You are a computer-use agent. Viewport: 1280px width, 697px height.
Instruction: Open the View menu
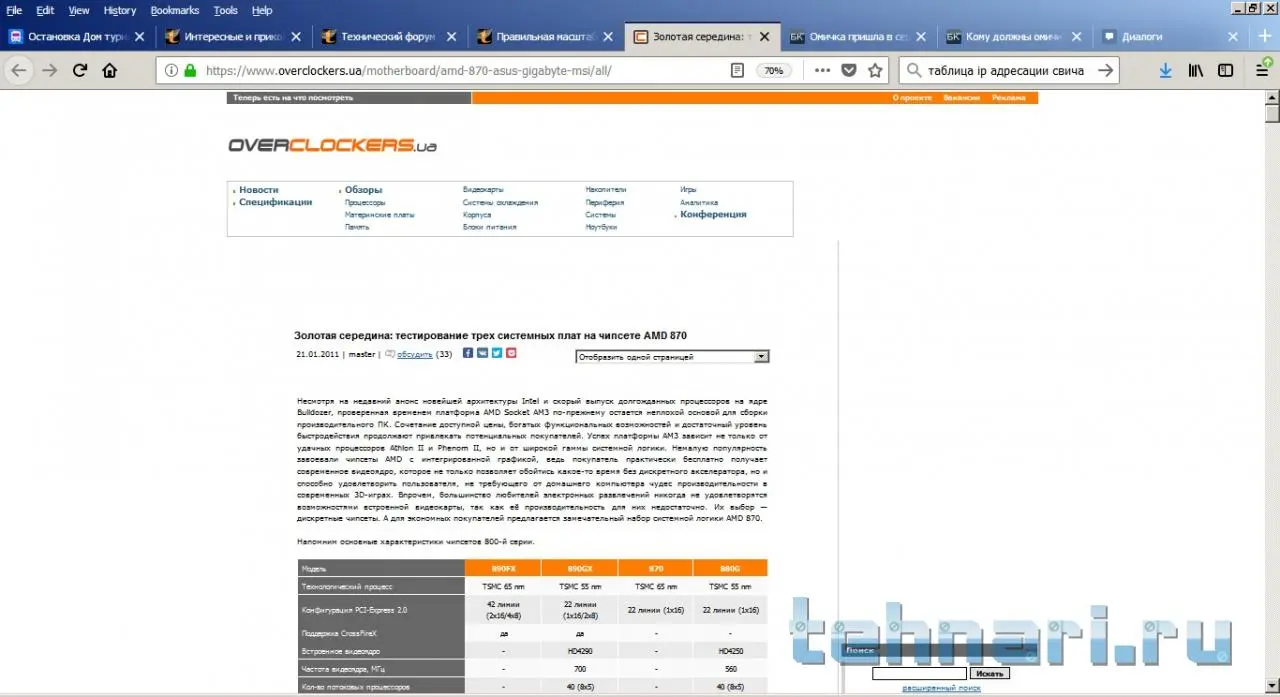point(79,10)
